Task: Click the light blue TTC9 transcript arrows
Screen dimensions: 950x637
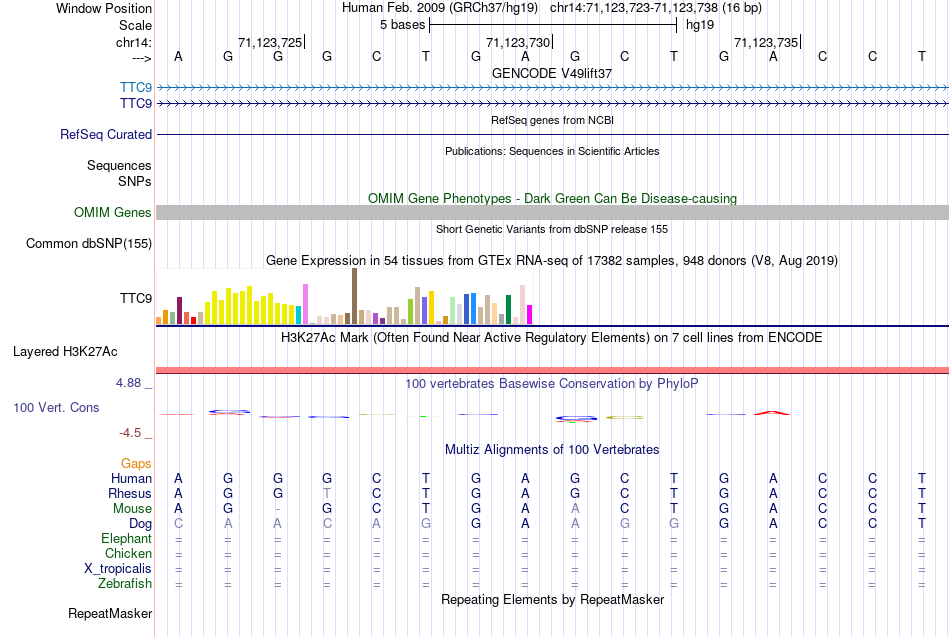Action: [552, 88]
